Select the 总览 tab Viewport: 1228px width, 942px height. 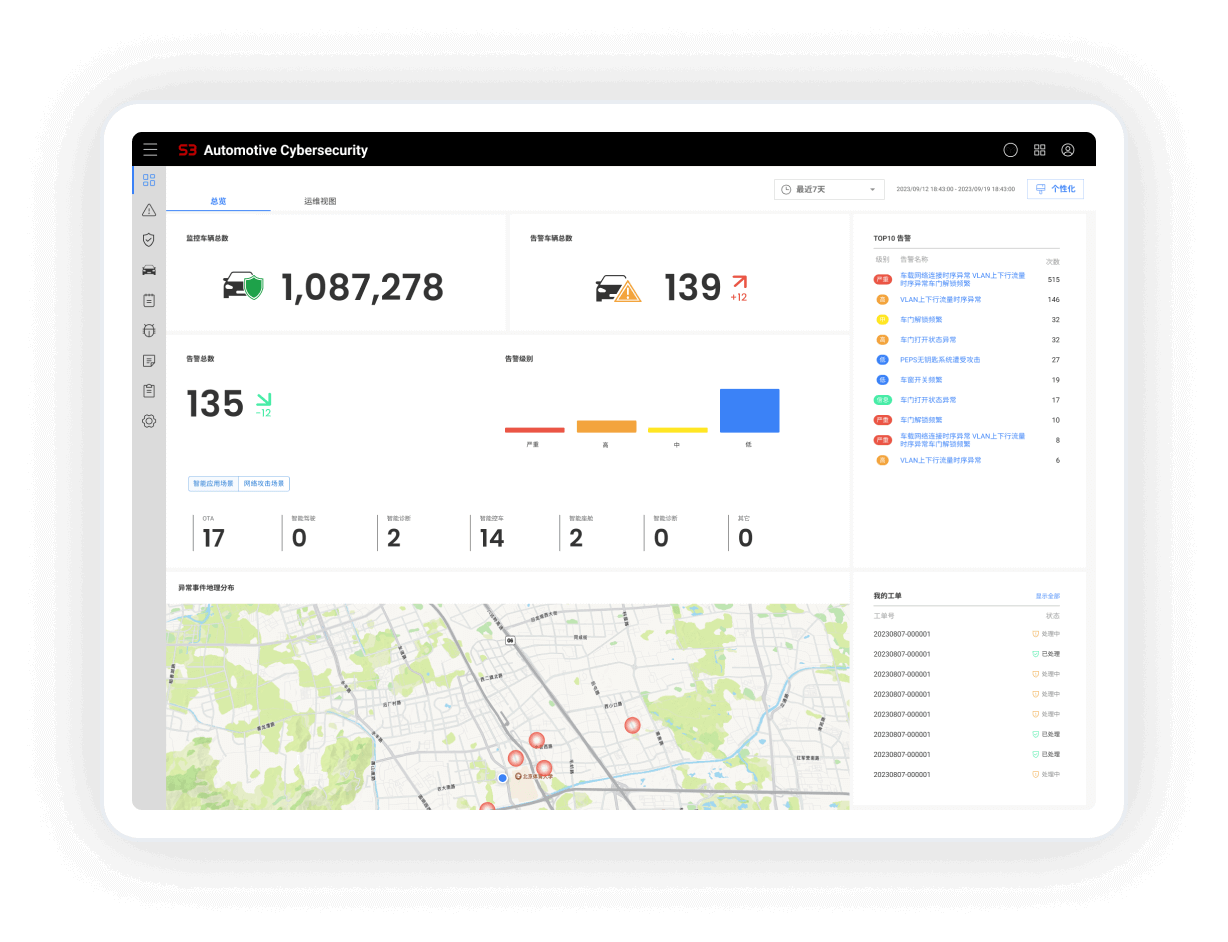click(x=218, y=201)
